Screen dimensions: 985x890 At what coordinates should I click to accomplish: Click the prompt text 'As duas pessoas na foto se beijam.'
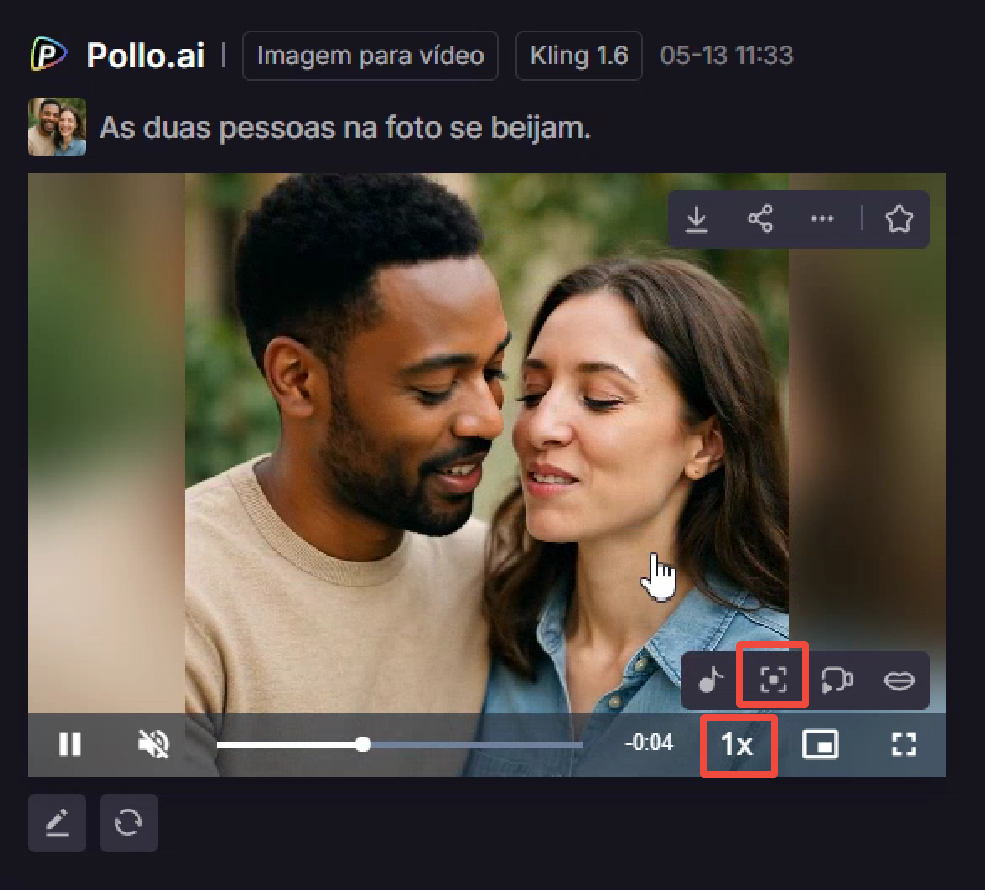pos(345,128)
